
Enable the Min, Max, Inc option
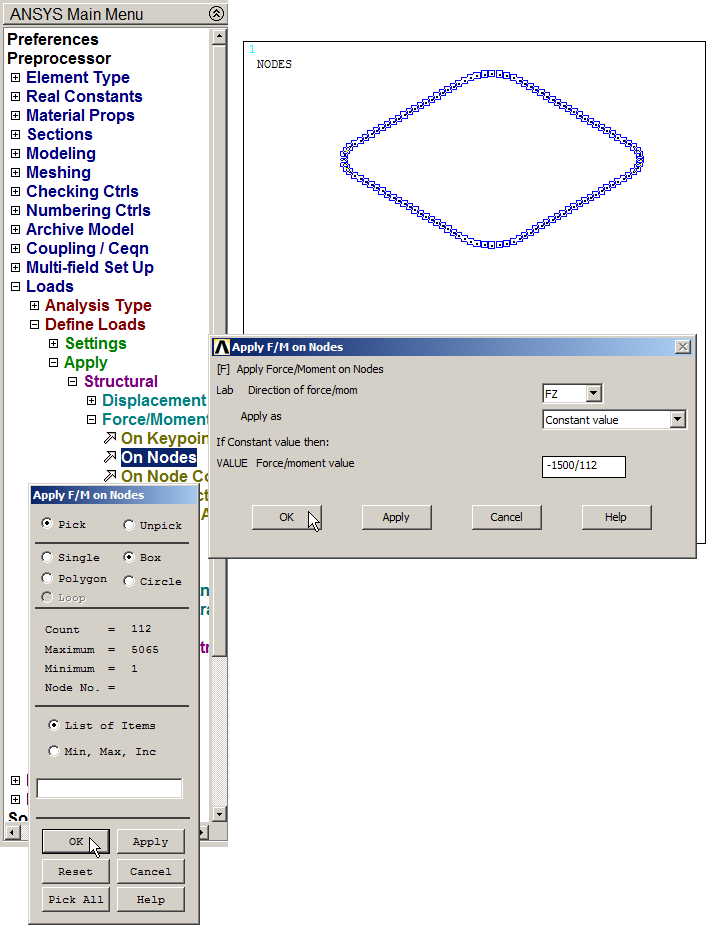pos(53,751)
